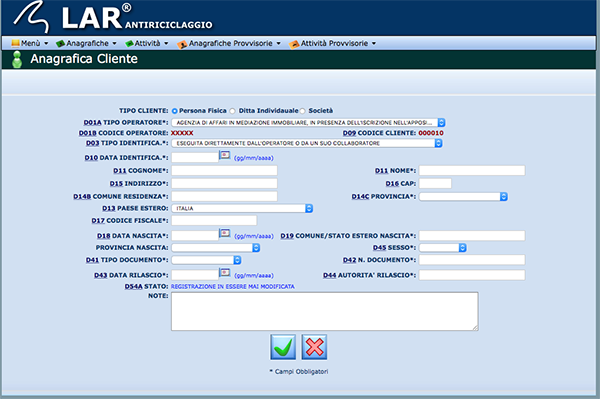Open the Attività menu

click(x=147, y=43)
